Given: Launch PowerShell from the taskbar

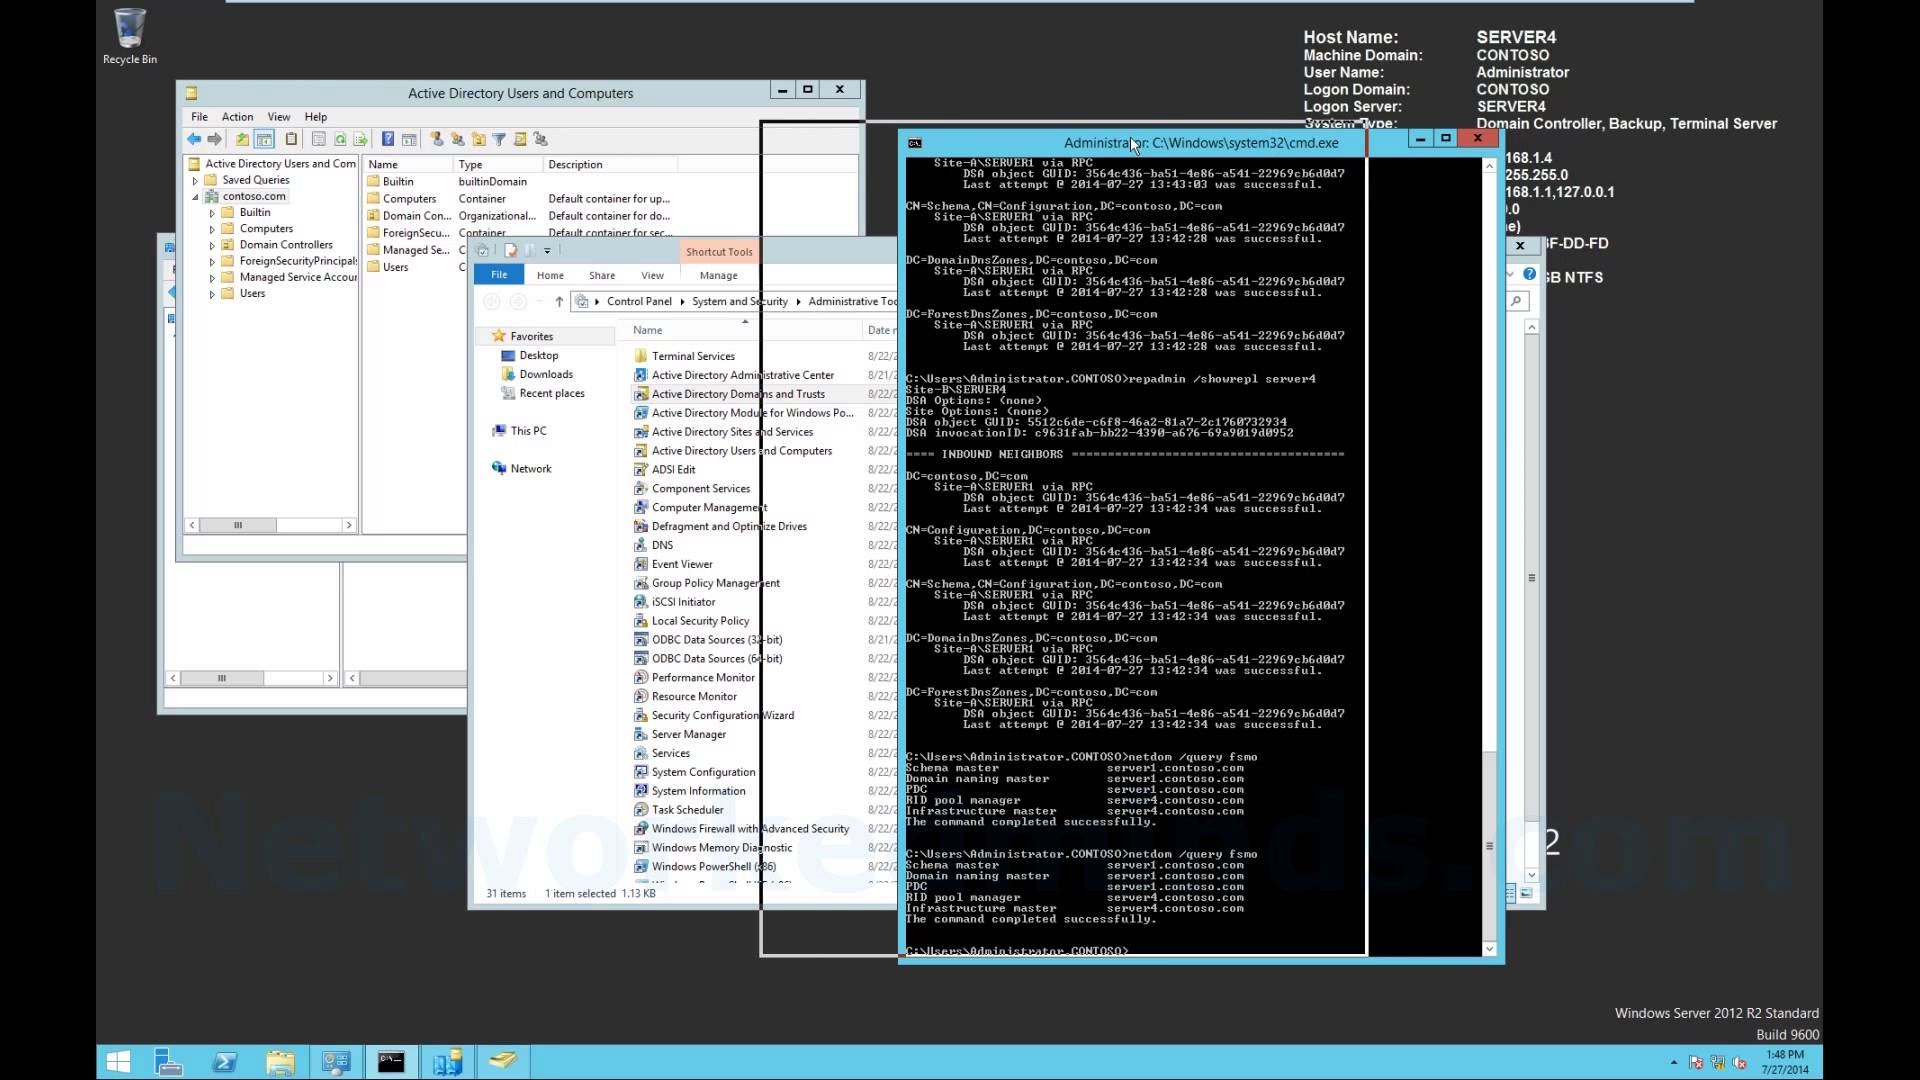Looking at the screenshot, I should tap(225, 1062).
